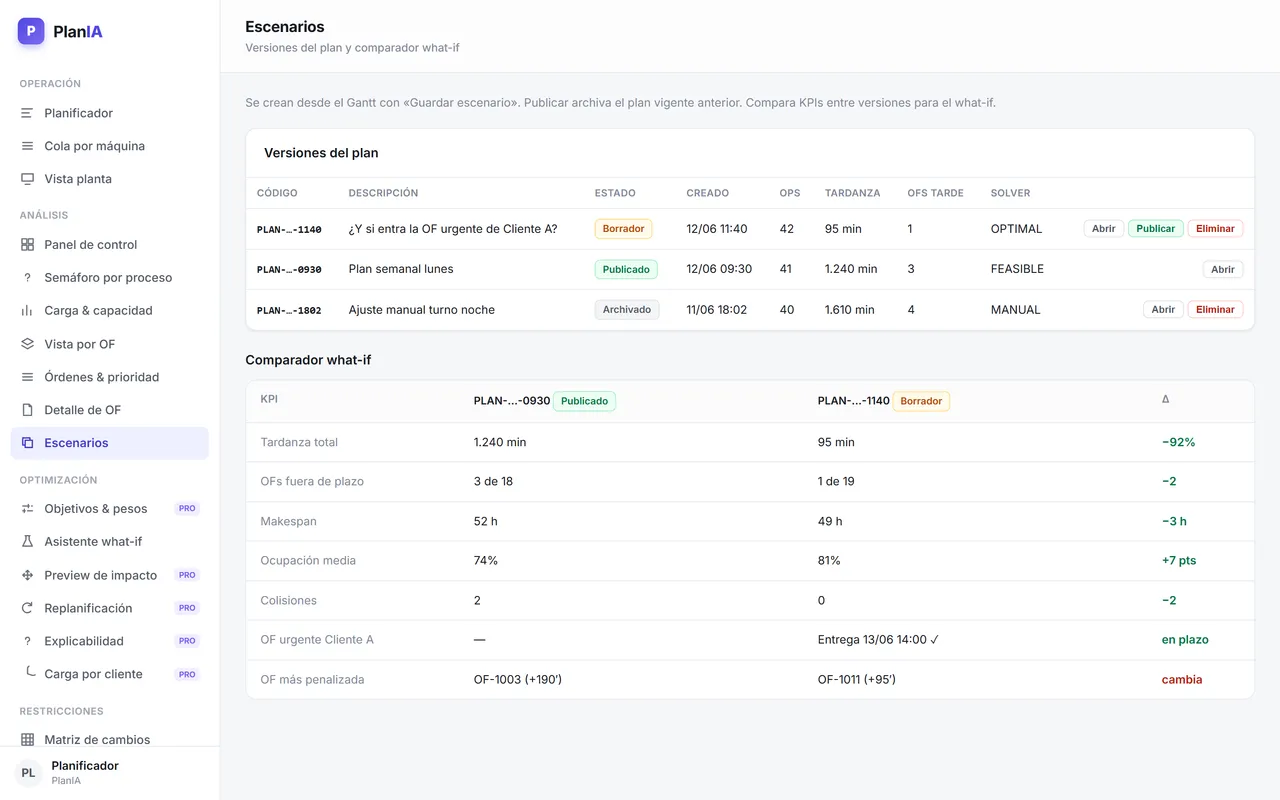Open Panel de control grid icon
Viewport: 1280px width, 800px height.
click(27, 245)
